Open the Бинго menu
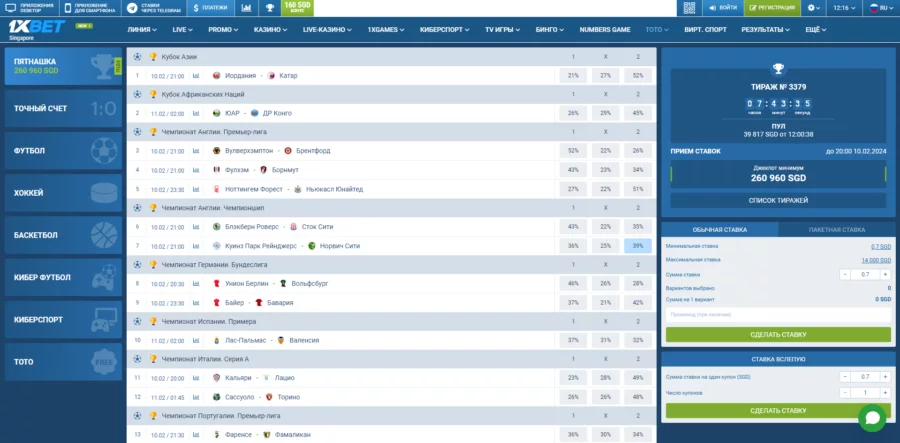900x443 pixels. [550, 30]
